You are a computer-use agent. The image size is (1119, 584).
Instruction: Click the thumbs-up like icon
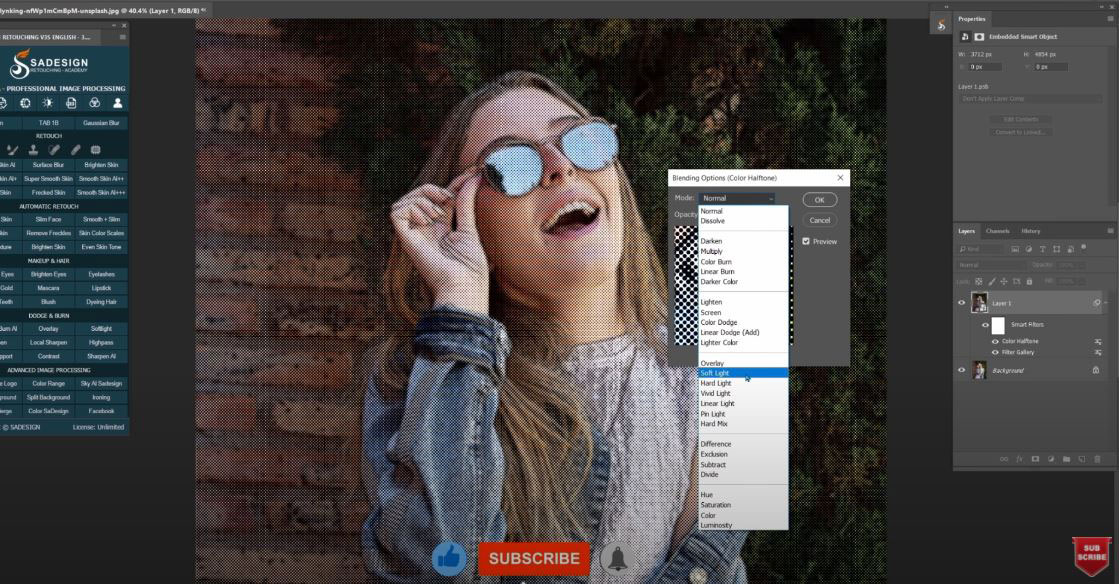[x=449, y=559]
